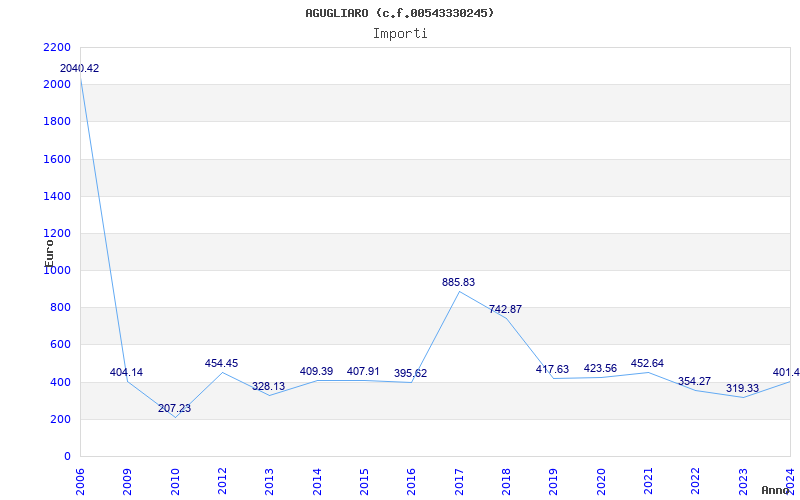Screen dimensions: 800x500
Task: Click the data label 404.14
Action: [127, 372]
